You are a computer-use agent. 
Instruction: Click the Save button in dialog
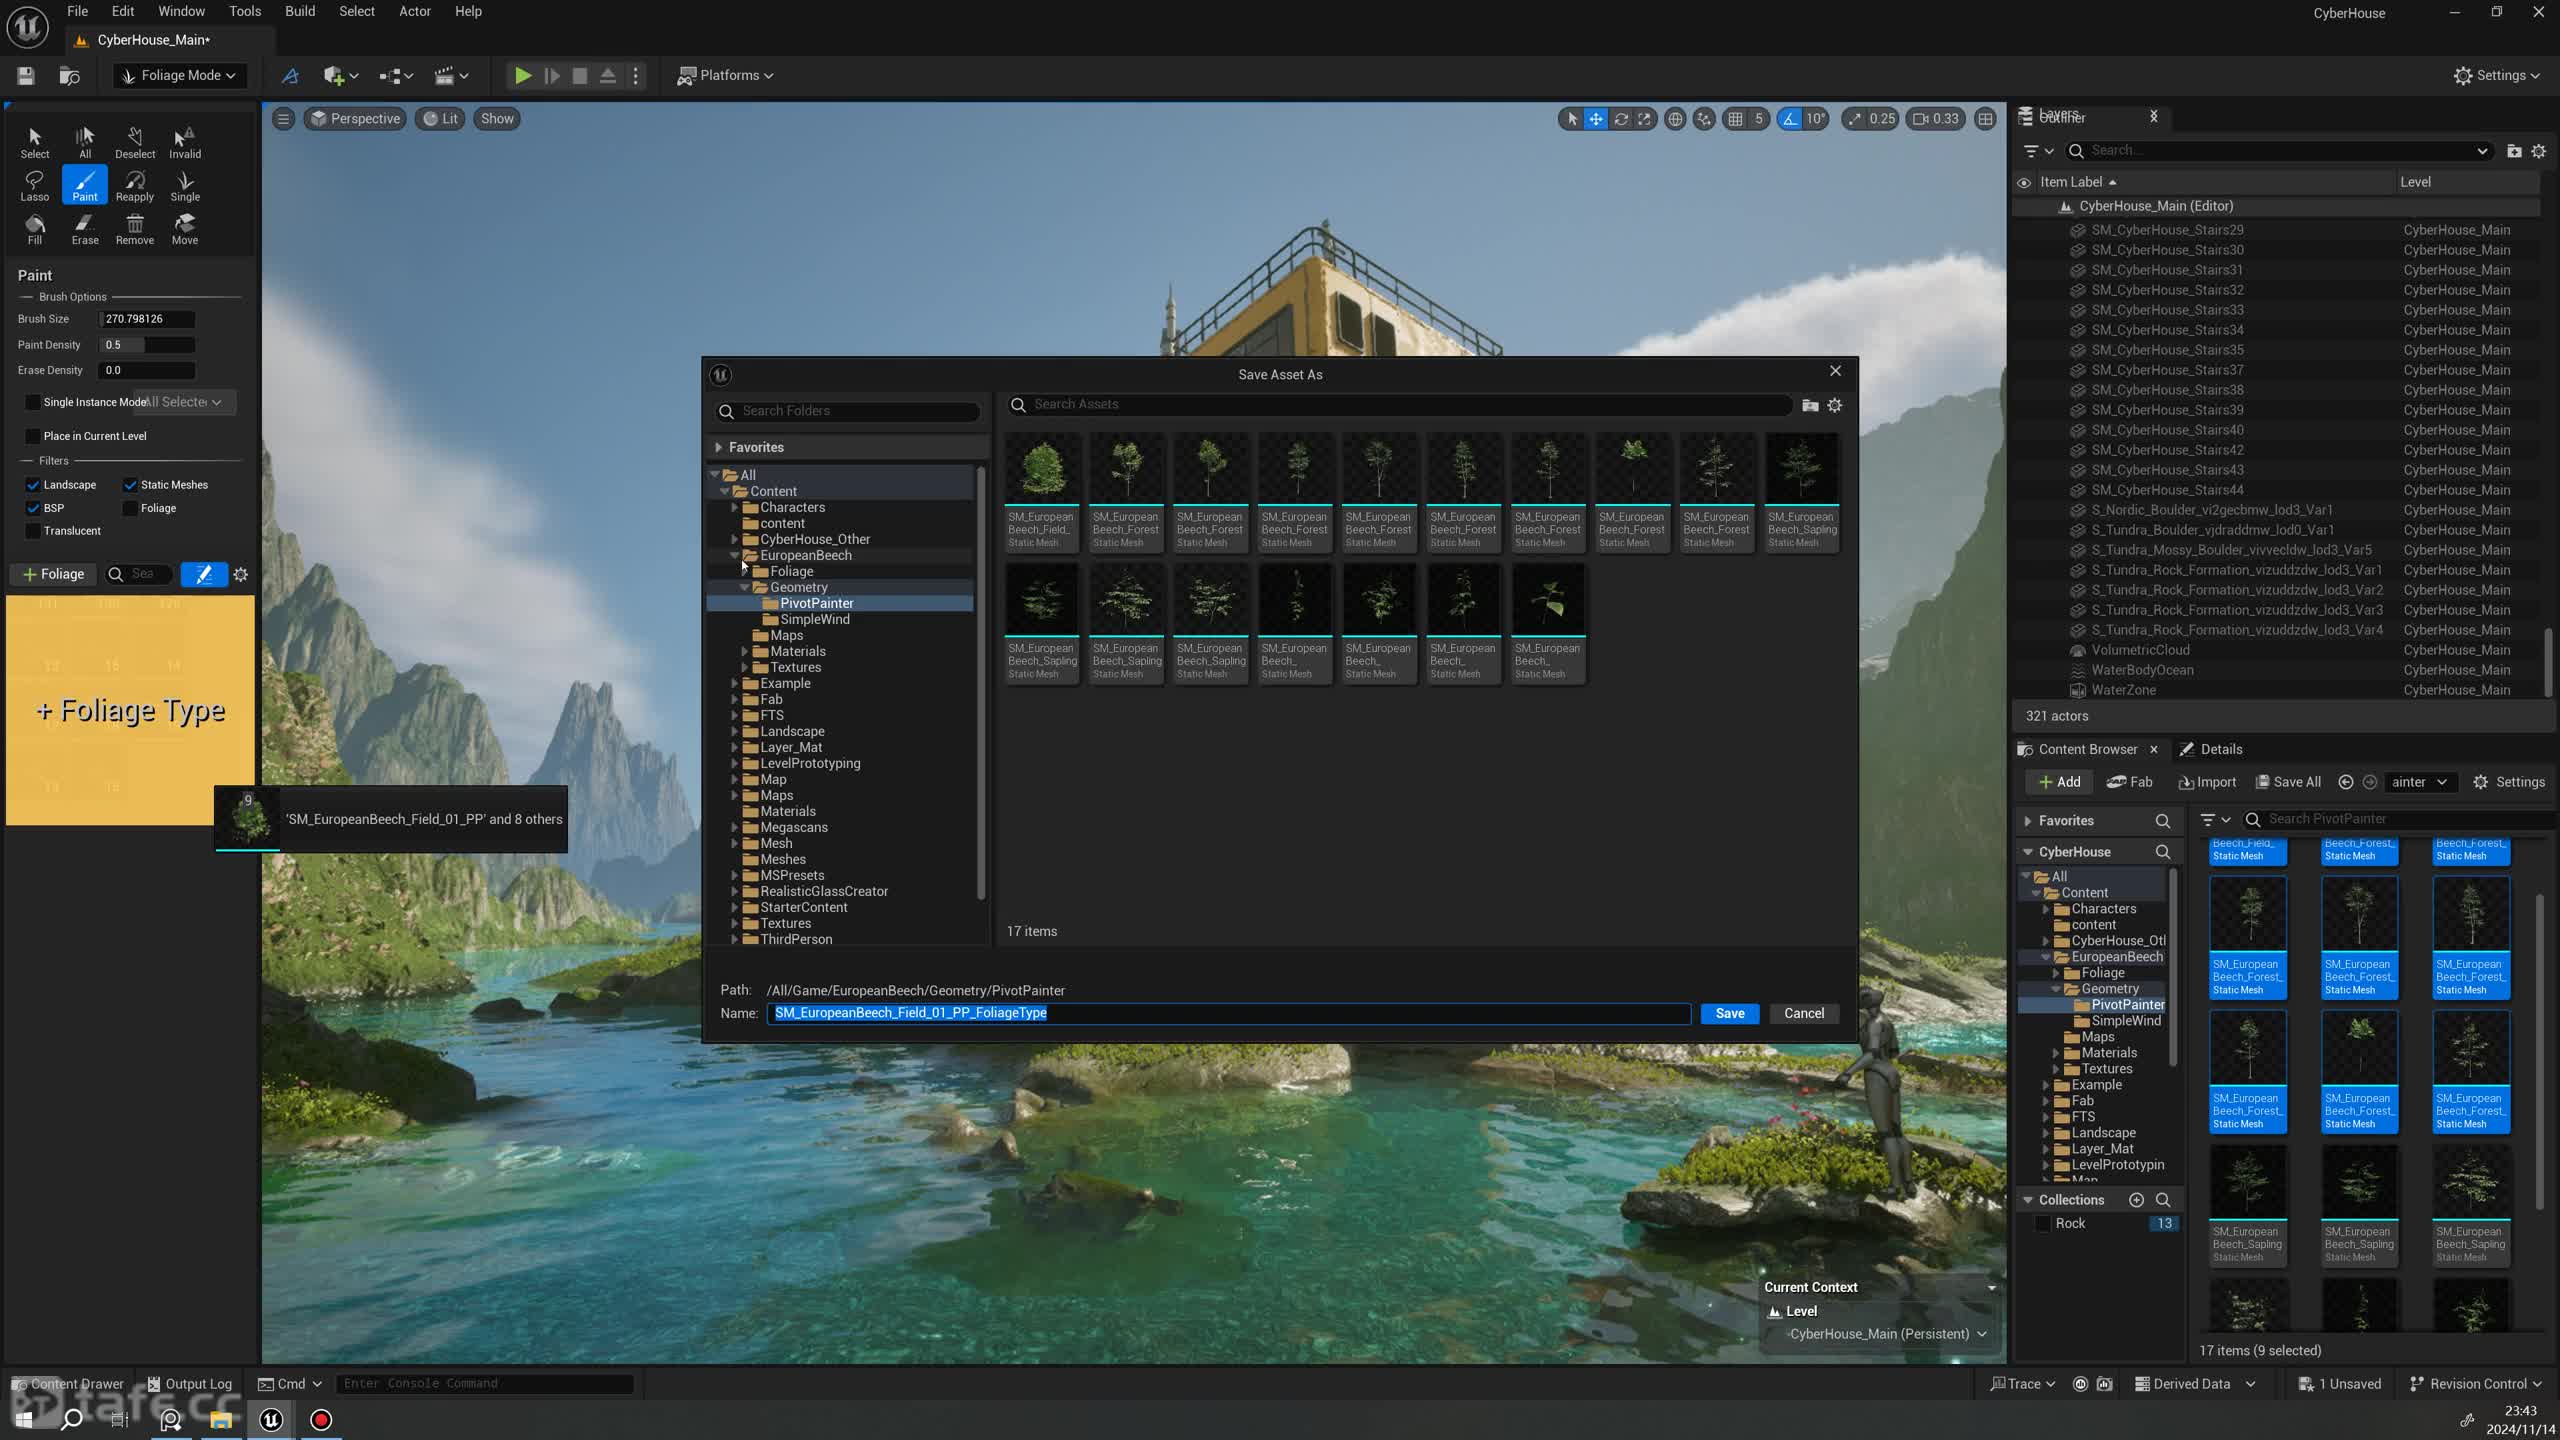[1730, 1013]
